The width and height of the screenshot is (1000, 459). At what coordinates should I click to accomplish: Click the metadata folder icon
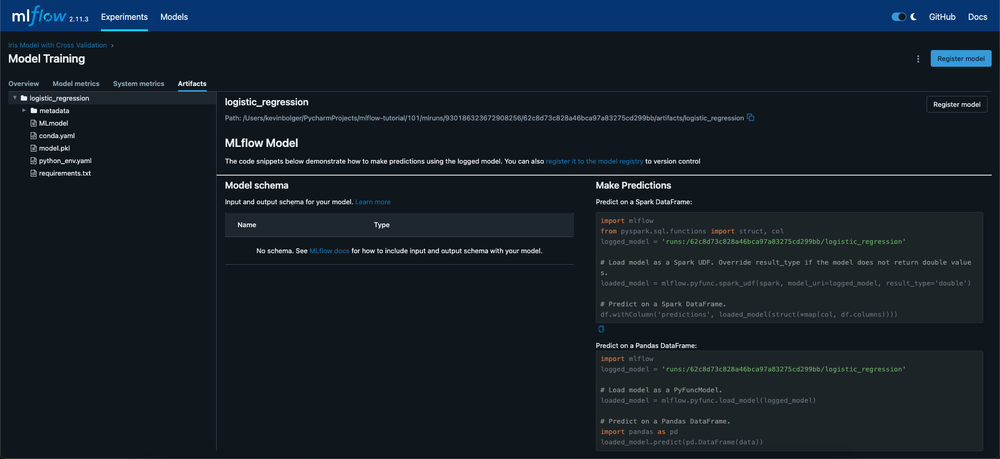34,110
